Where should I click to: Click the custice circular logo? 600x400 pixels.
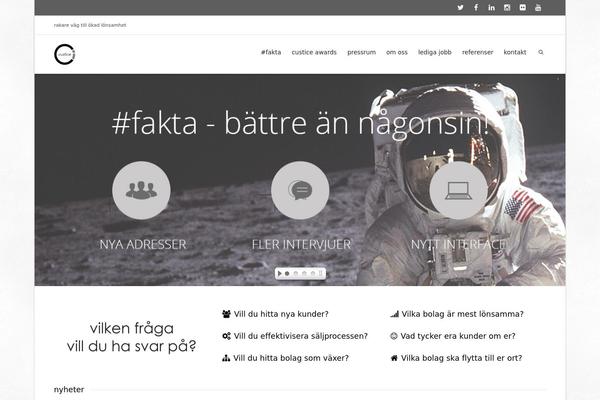pyautogui.click(x=65, y=54)
